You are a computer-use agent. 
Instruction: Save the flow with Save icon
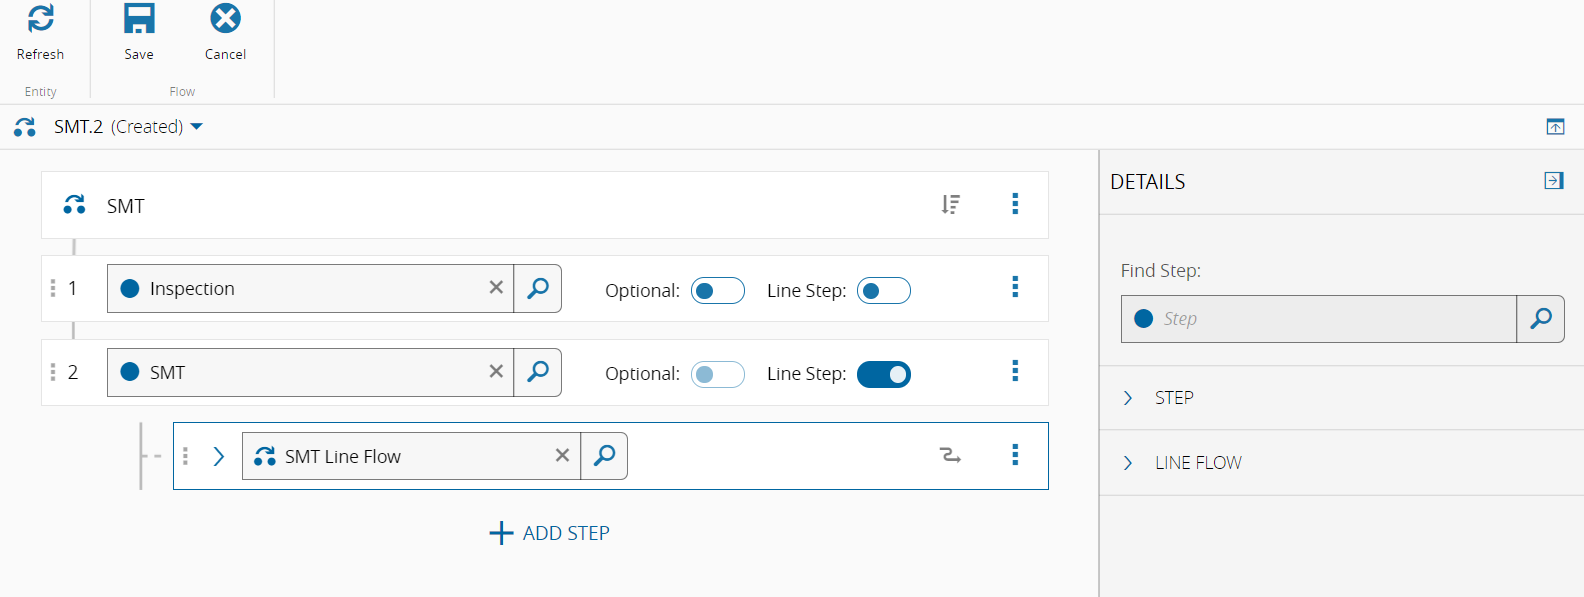point(139,18)
